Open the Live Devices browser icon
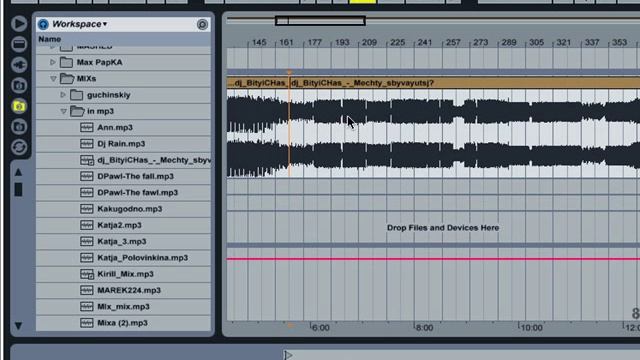 click(19, 44)
